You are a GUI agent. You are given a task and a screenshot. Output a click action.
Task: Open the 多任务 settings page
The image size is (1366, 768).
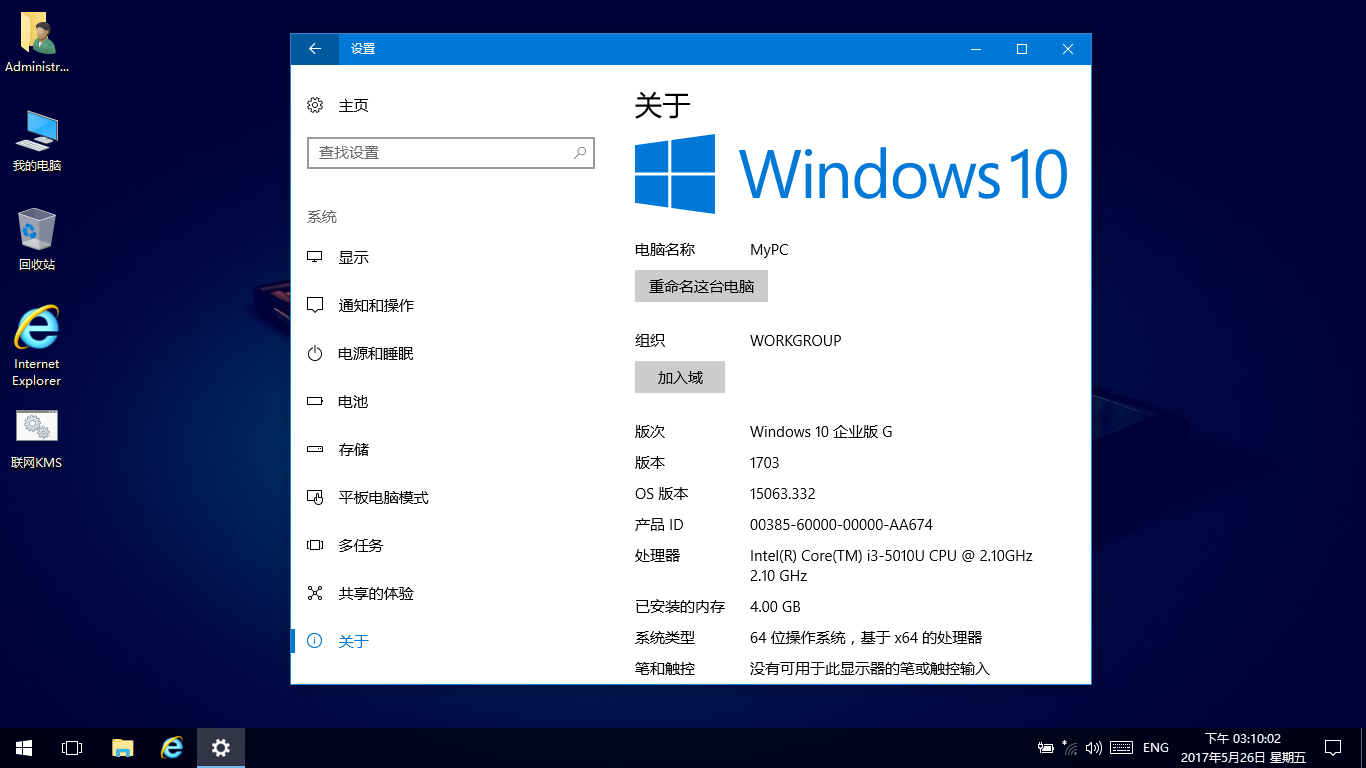[x=361, y=545]
